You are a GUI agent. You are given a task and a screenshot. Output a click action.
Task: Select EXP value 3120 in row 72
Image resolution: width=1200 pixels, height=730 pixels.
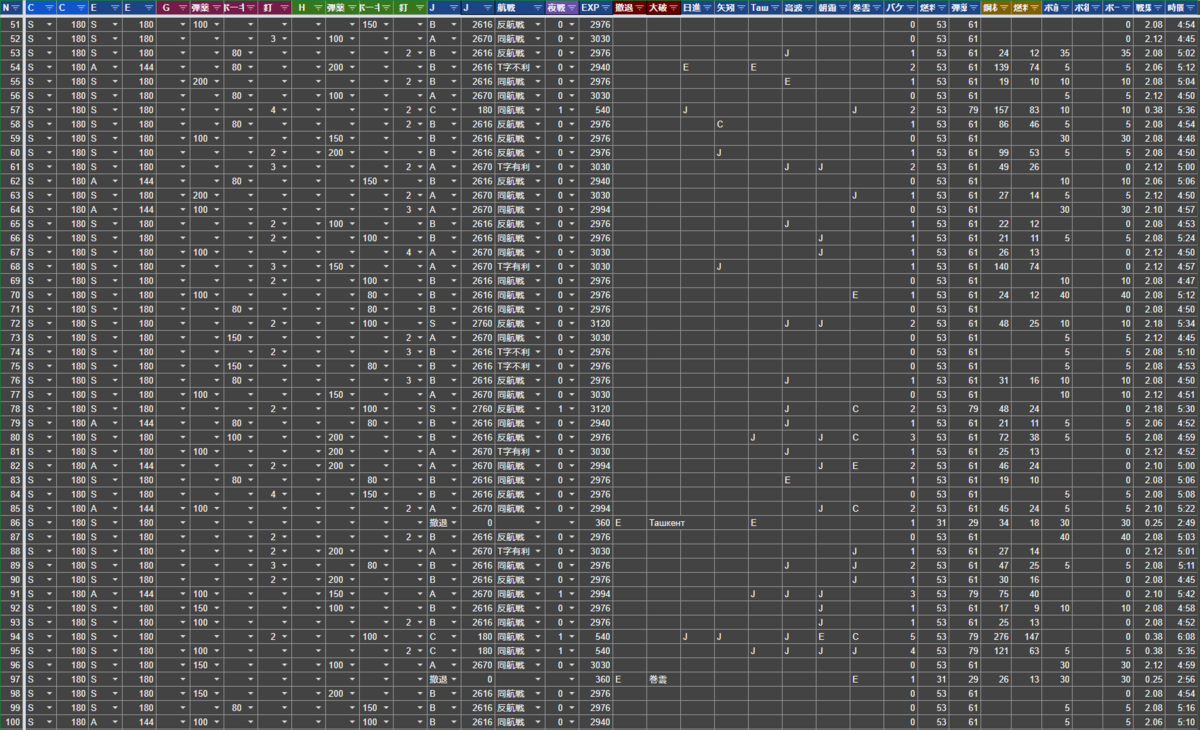[596, 323]
